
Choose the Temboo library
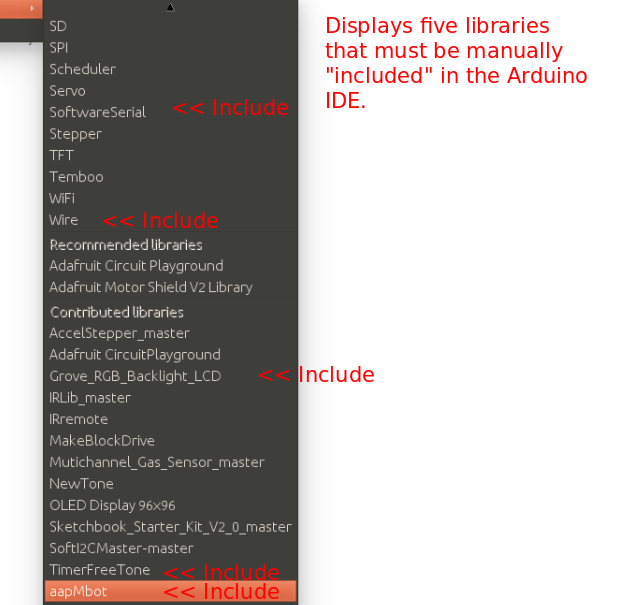point(76,177)
